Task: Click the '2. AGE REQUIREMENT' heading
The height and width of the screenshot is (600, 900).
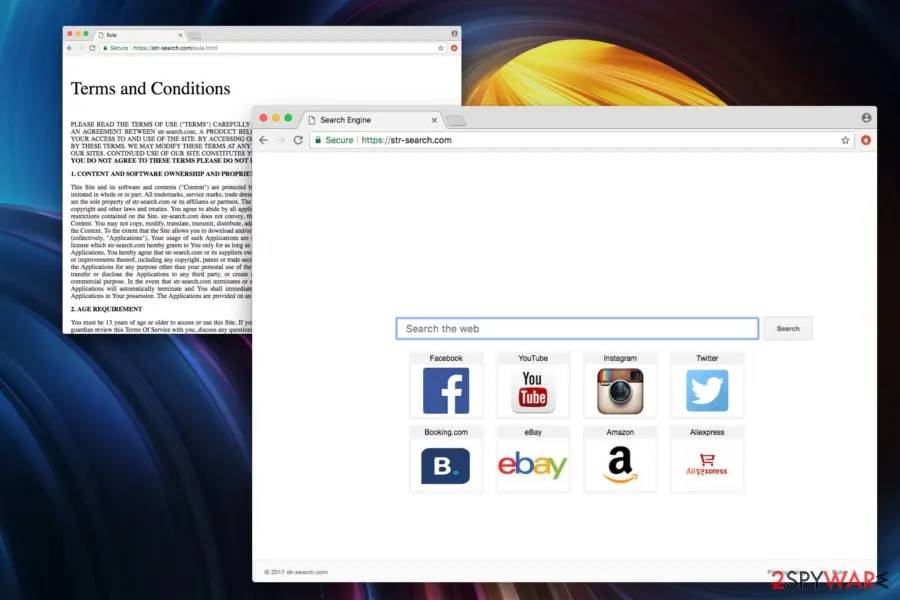Action: click(106, 309)
